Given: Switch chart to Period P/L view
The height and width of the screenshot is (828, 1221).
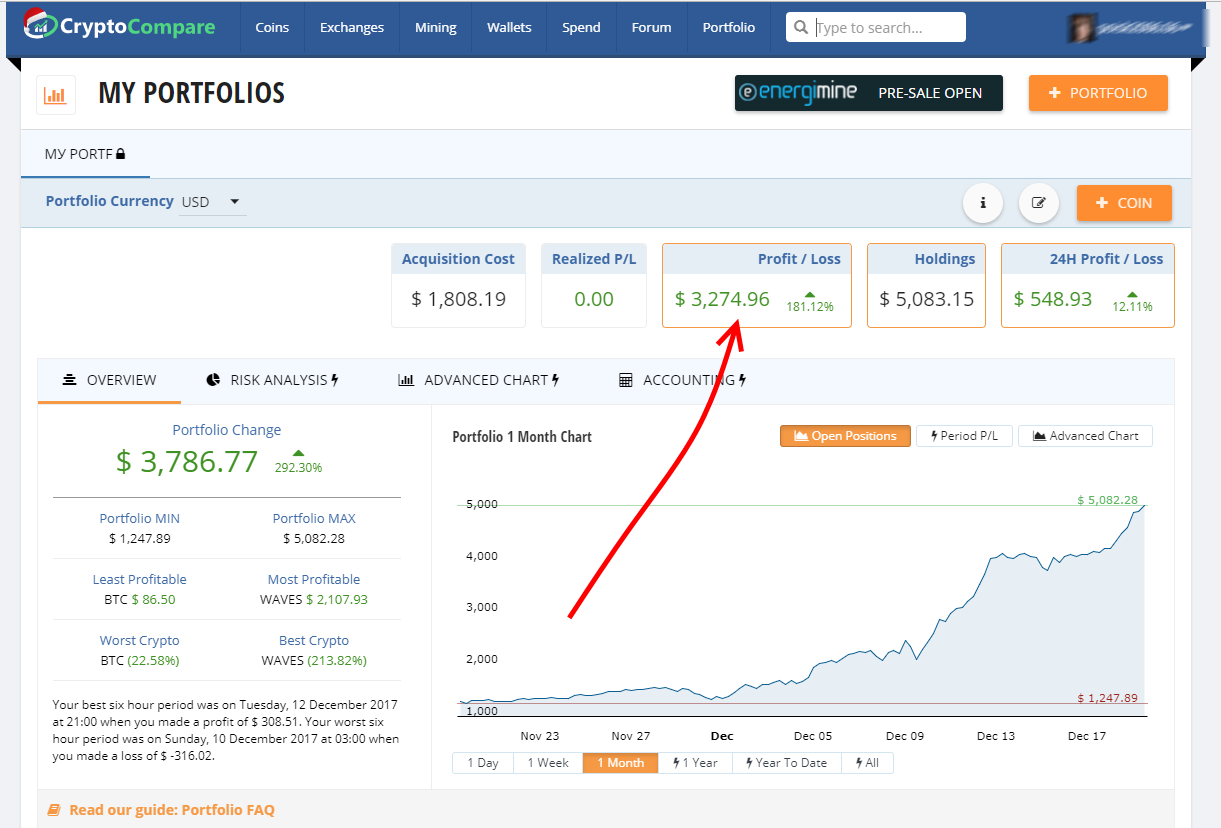Looking at the screenshot, I should (x=964, y=436).
